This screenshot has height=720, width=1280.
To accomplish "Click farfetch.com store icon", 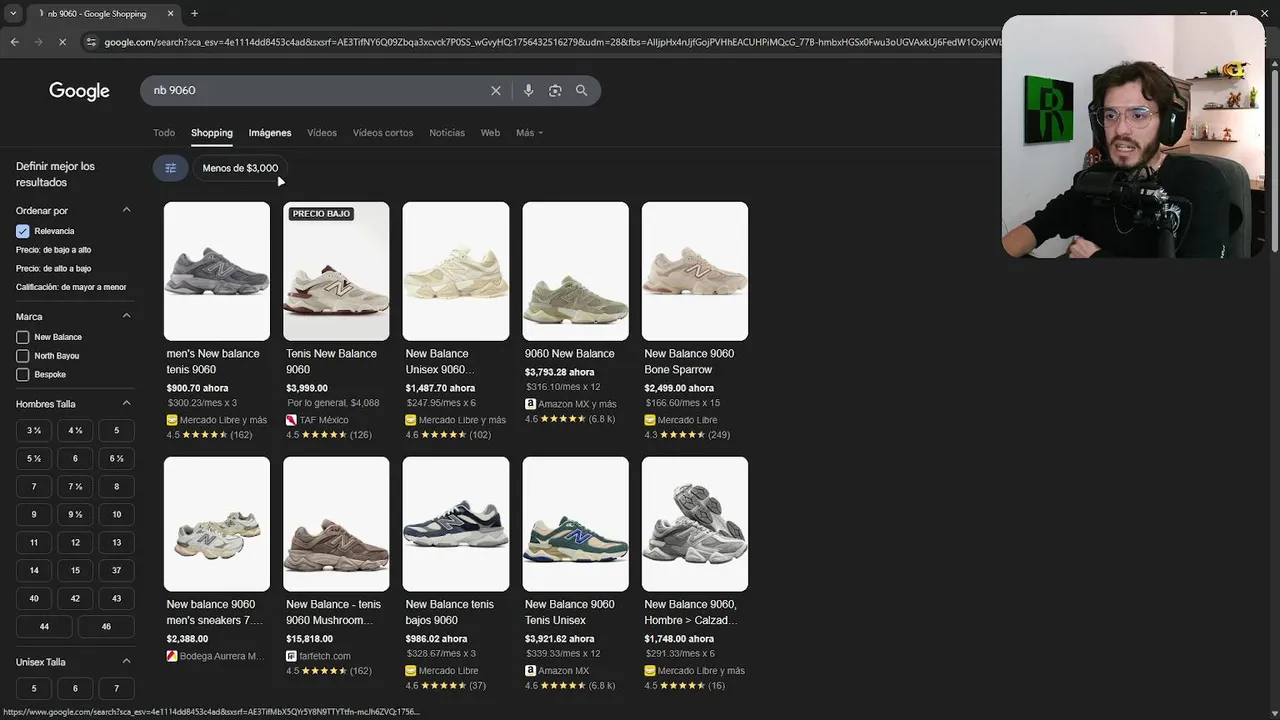I will pos(291,656).
